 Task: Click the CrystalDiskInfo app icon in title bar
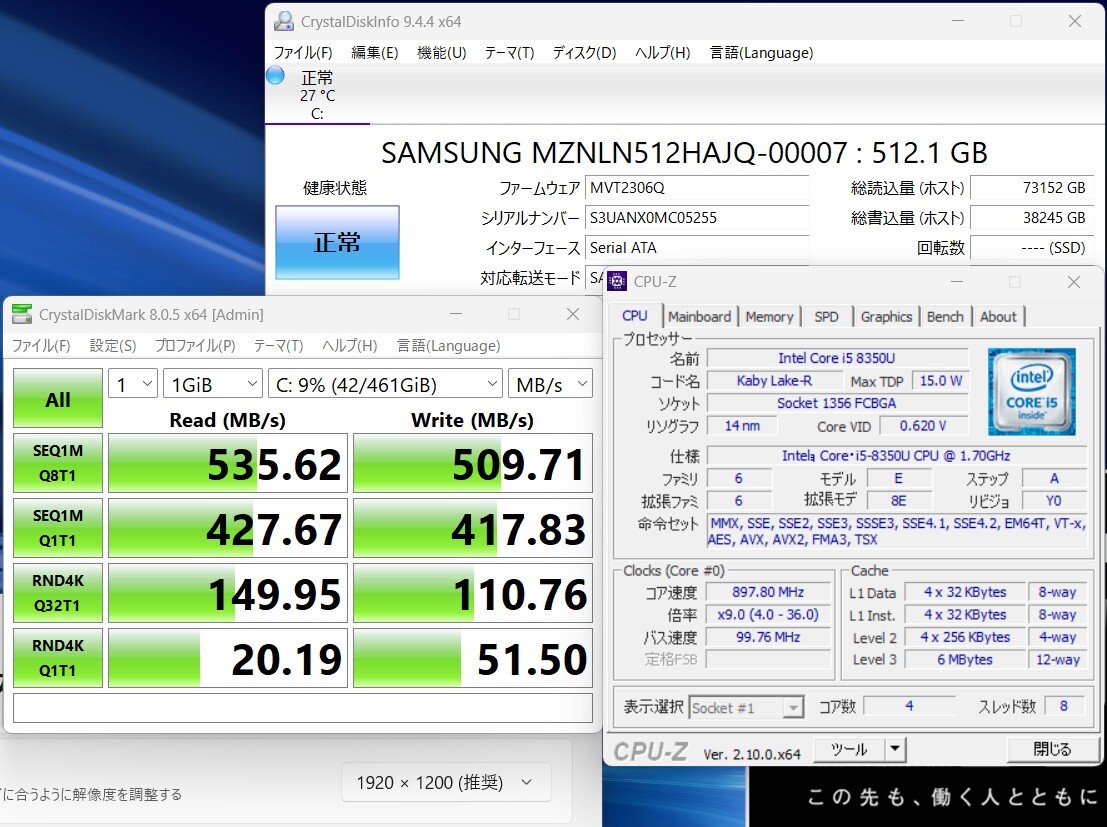(x=284, y=21)
